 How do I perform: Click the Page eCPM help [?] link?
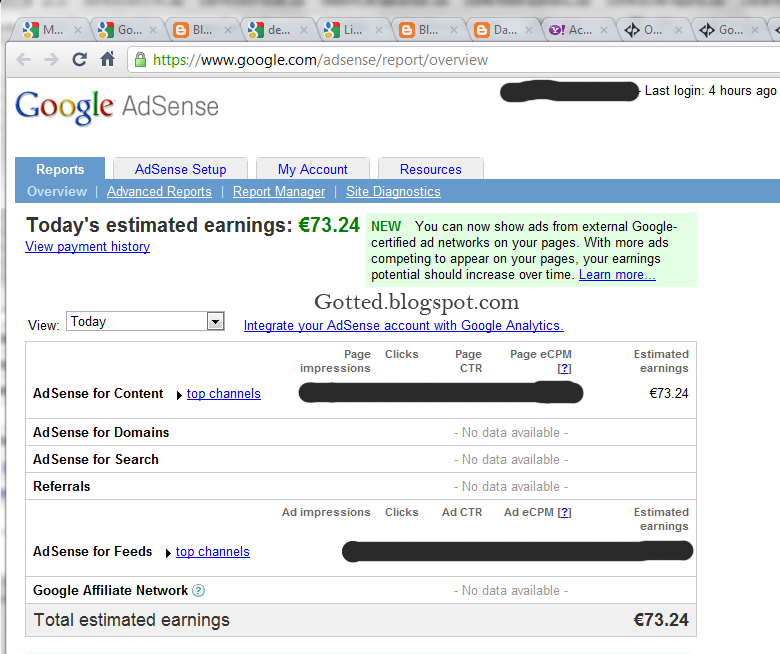click(x=565, y=368)
